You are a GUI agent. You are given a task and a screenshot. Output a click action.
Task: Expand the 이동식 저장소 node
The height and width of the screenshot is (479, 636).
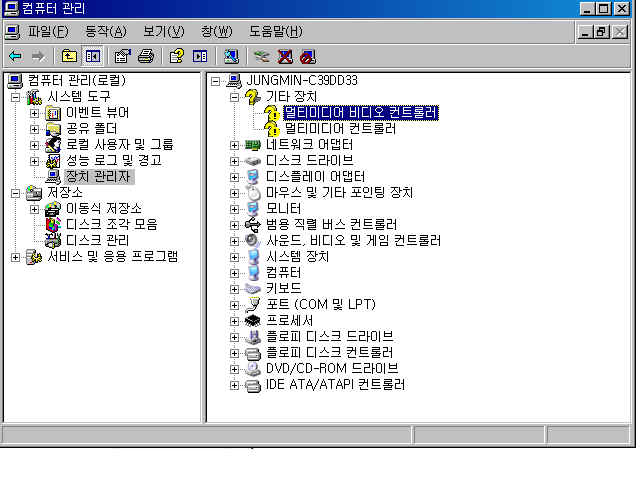(x=34, y=209)
